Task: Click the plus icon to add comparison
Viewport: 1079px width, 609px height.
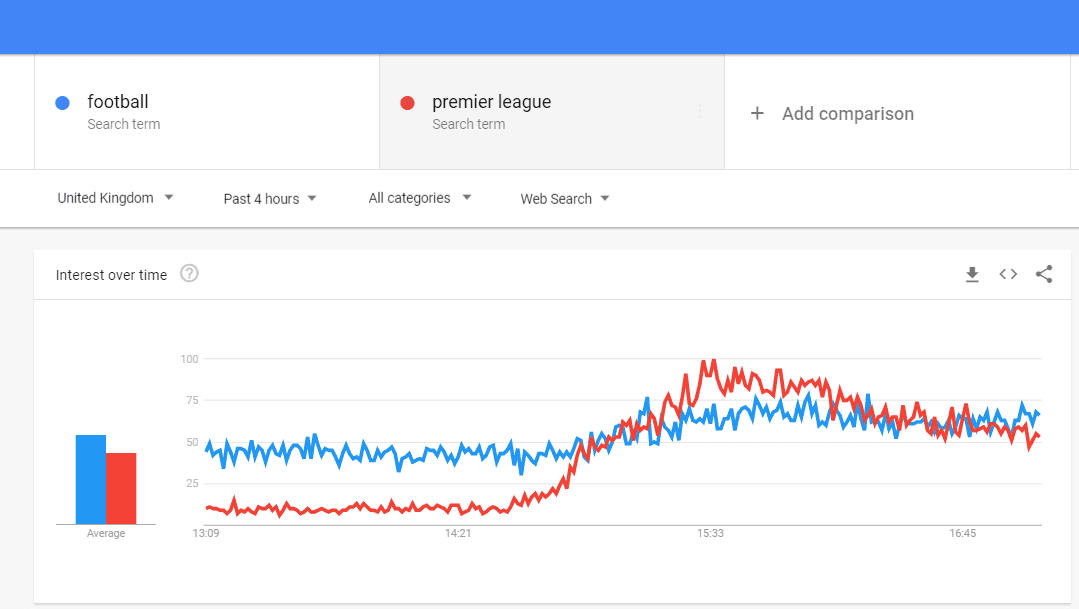Action: tap(757, 113)
